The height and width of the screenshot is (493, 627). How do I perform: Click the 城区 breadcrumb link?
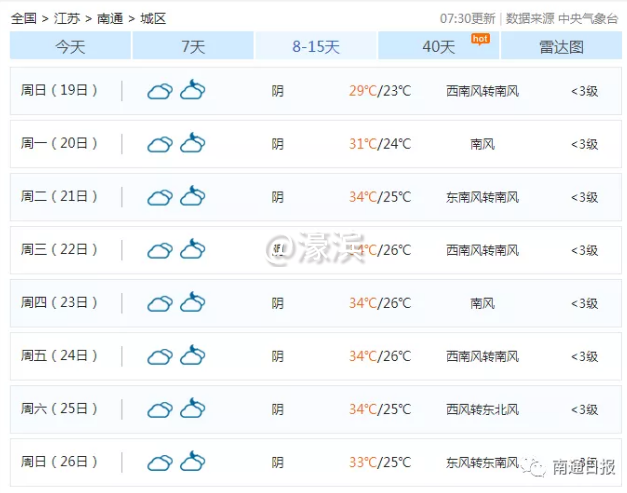coord(153,18)
